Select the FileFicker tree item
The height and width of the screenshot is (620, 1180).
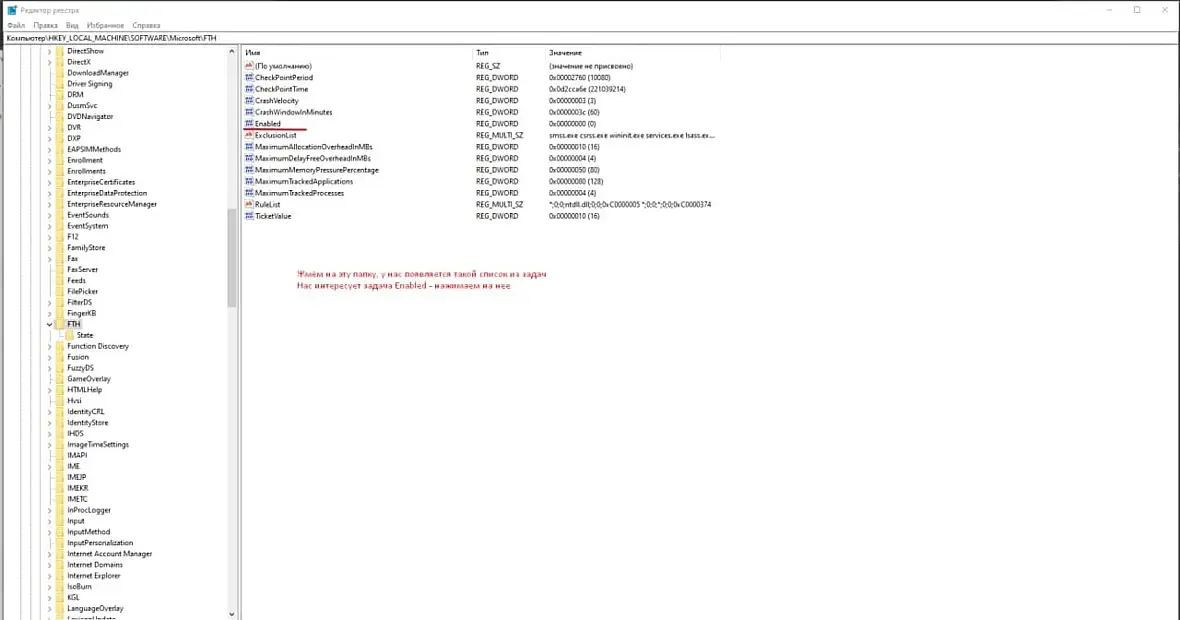[x=82, y=291]
